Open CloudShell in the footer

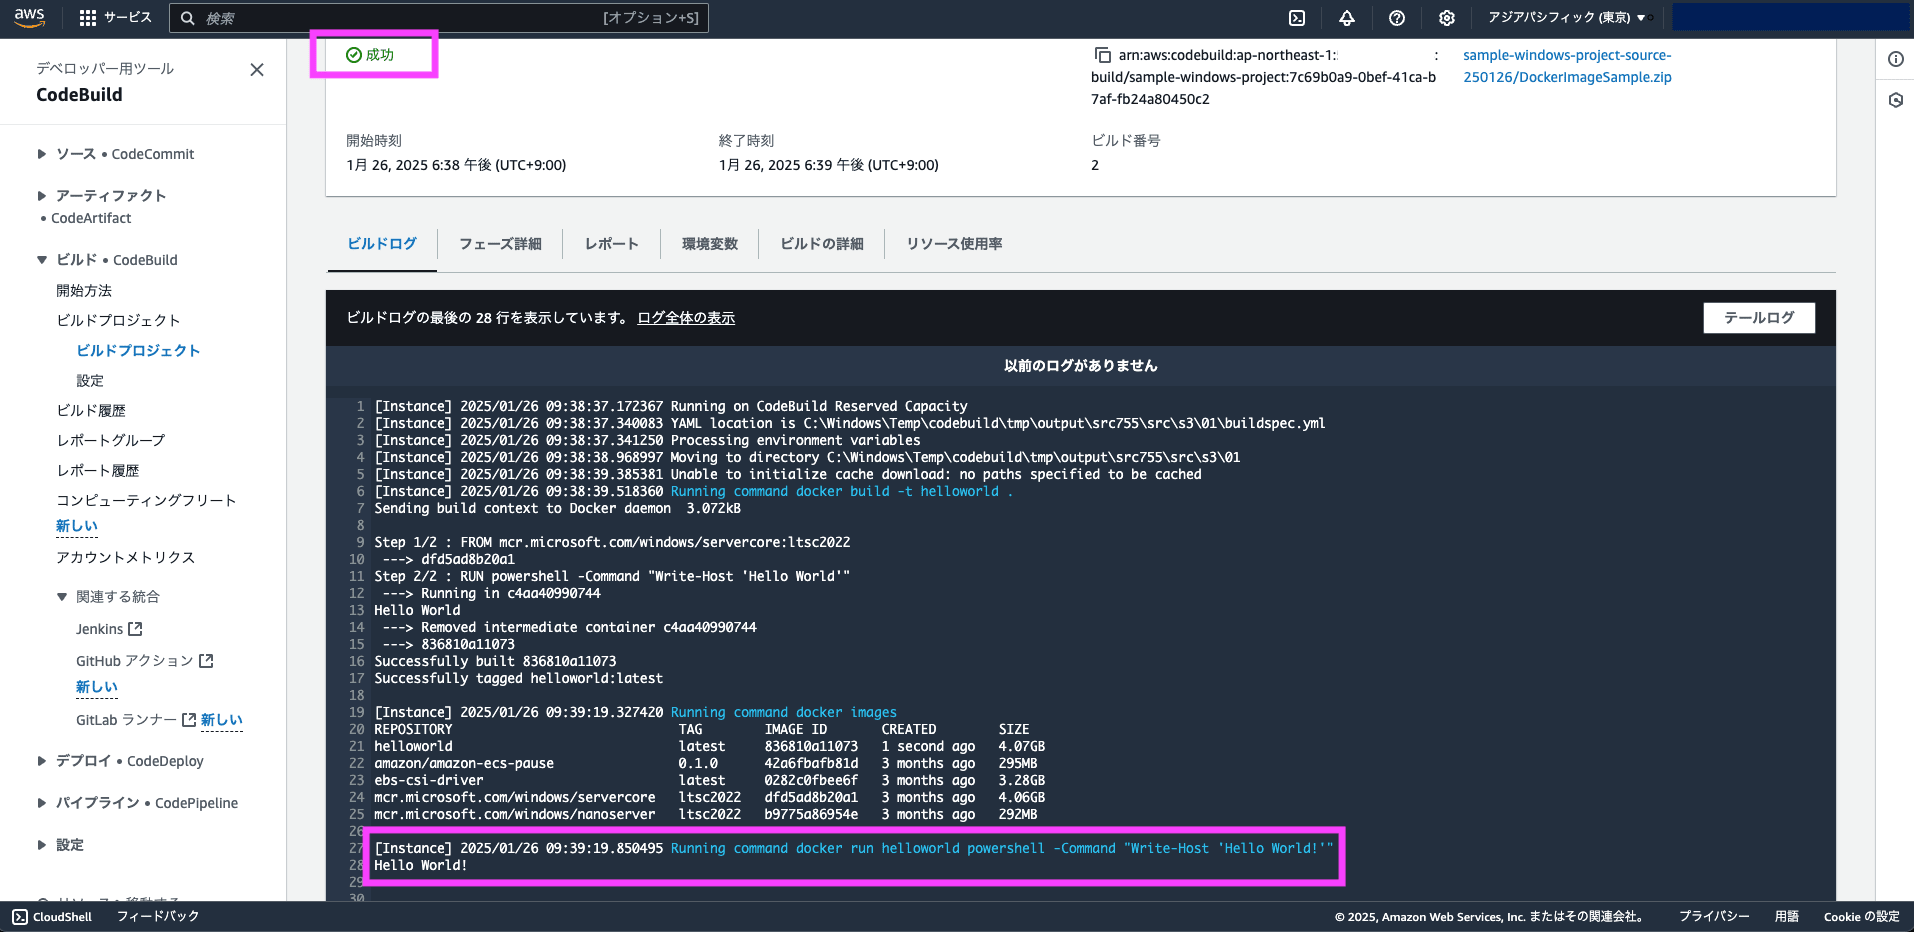coord(52,917)
